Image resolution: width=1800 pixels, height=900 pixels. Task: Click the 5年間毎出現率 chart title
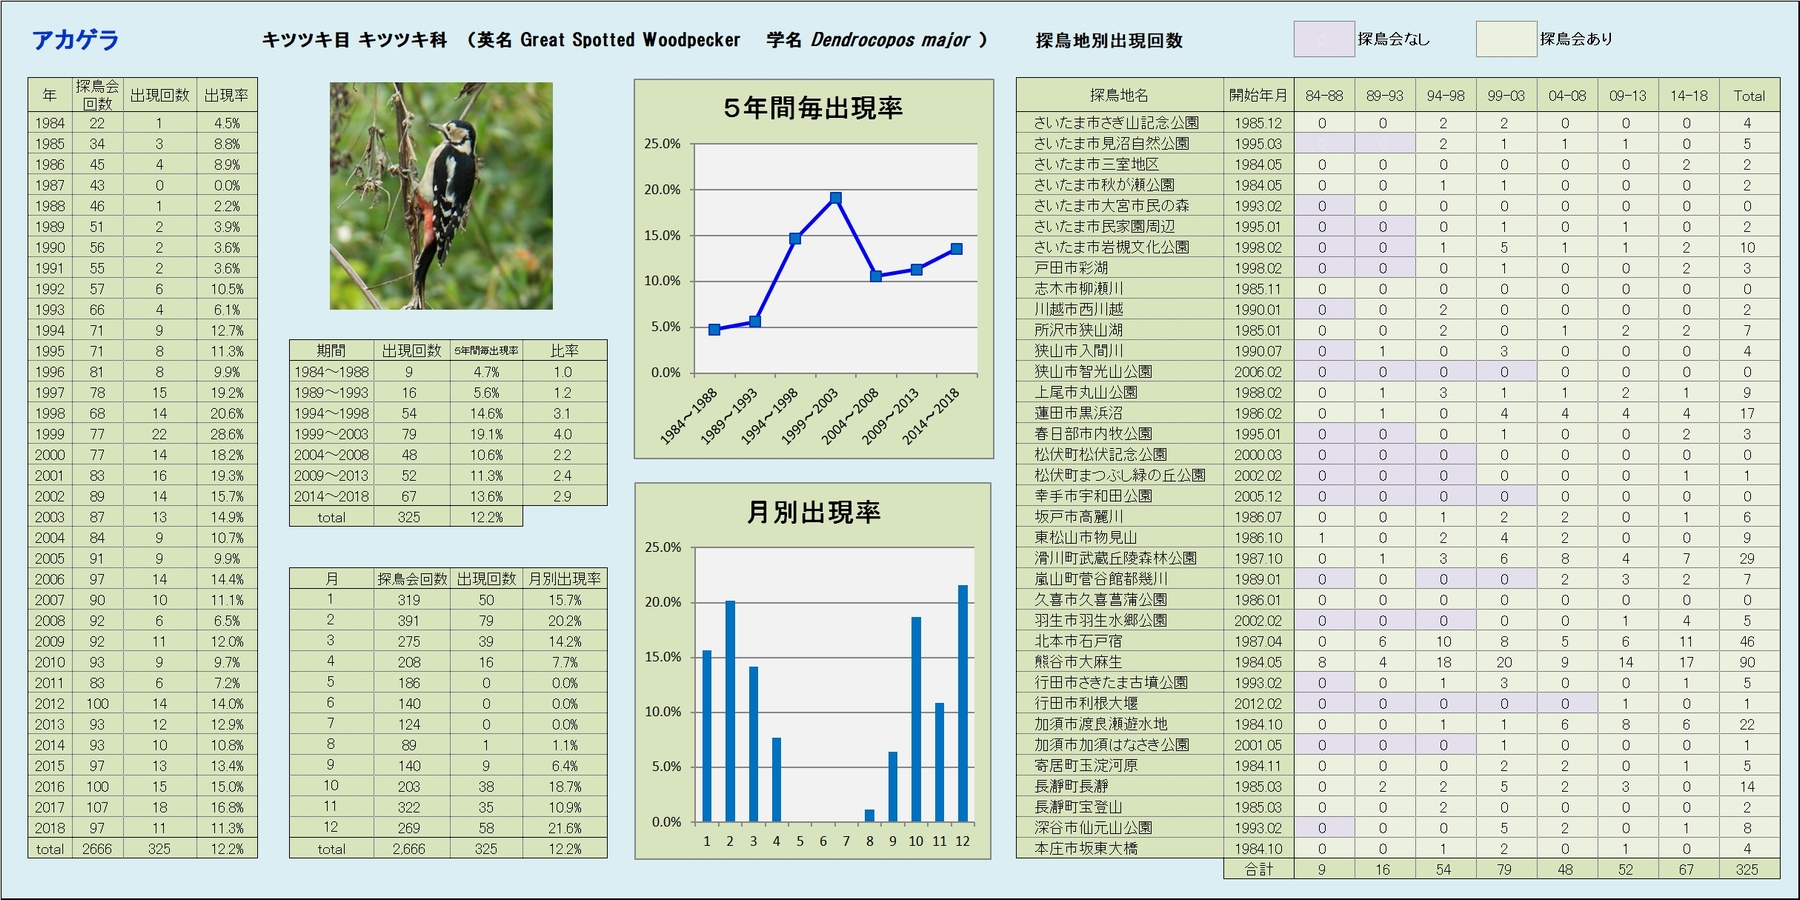click(813, 108)
